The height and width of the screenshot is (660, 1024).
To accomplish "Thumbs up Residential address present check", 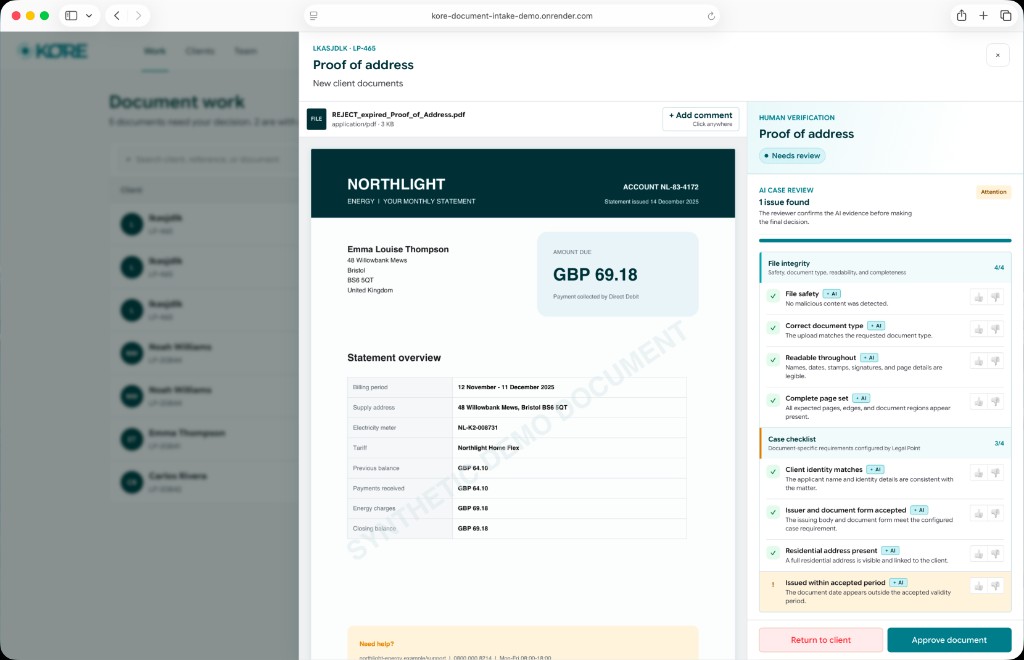I will (x=978, y=554).
